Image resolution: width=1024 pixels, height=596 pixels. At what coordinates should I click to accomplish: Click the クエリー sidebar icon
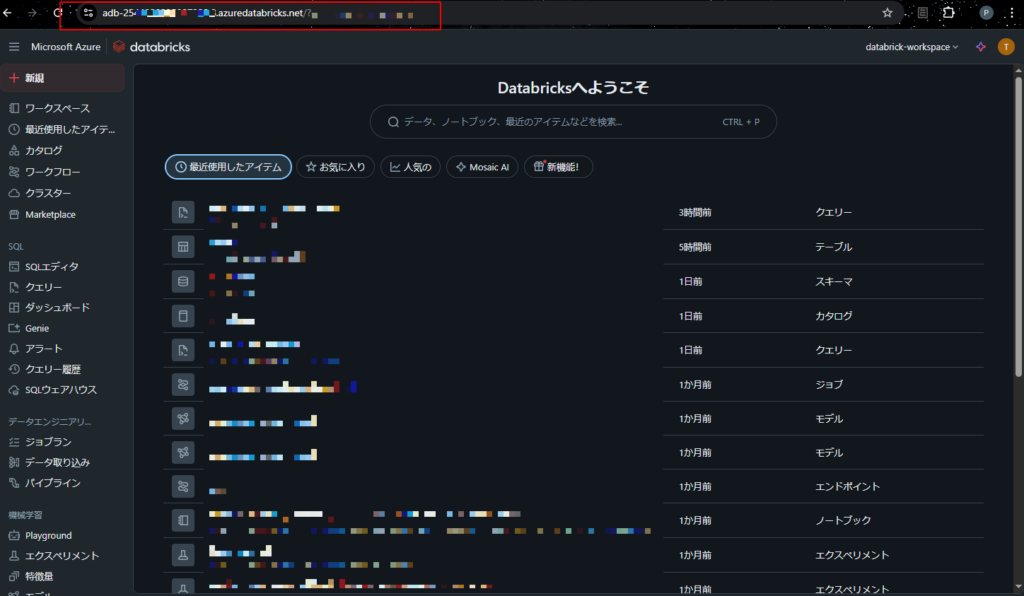(x=14, y=287)
